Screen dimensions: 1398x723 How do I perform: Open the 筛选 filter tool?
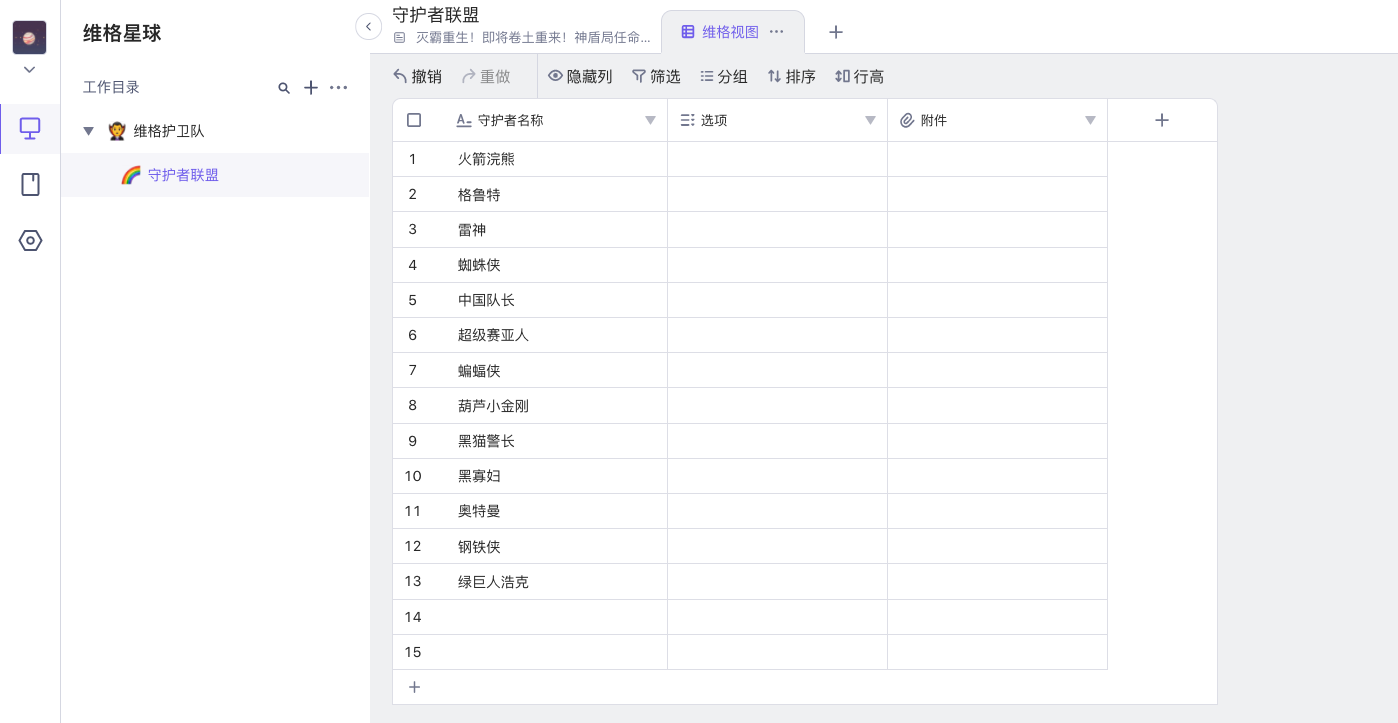(656, 76)
